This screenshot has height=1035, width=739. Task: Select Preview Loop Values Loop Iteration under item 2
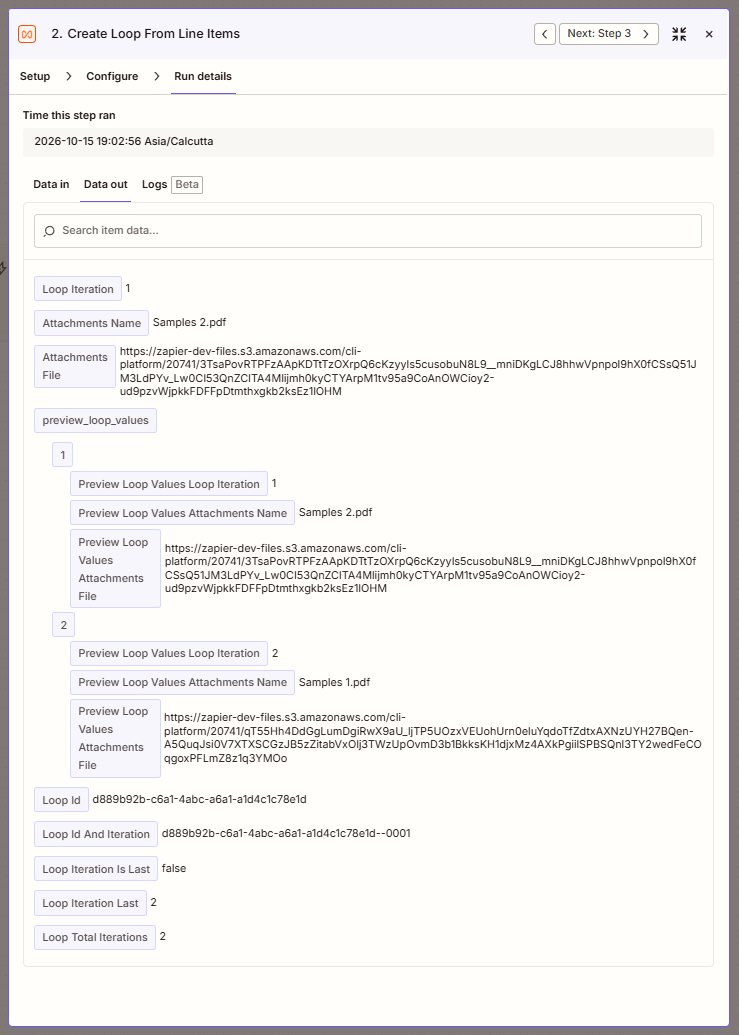pos(169,653)
